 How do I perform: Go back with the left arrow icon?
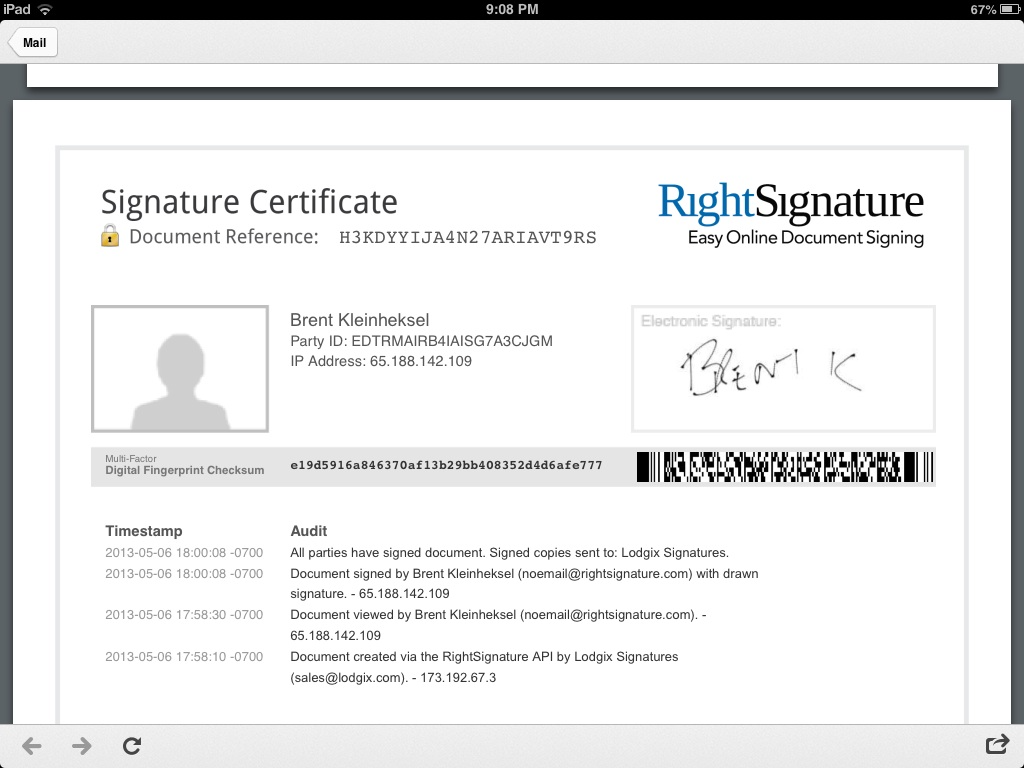click(31, 745)
